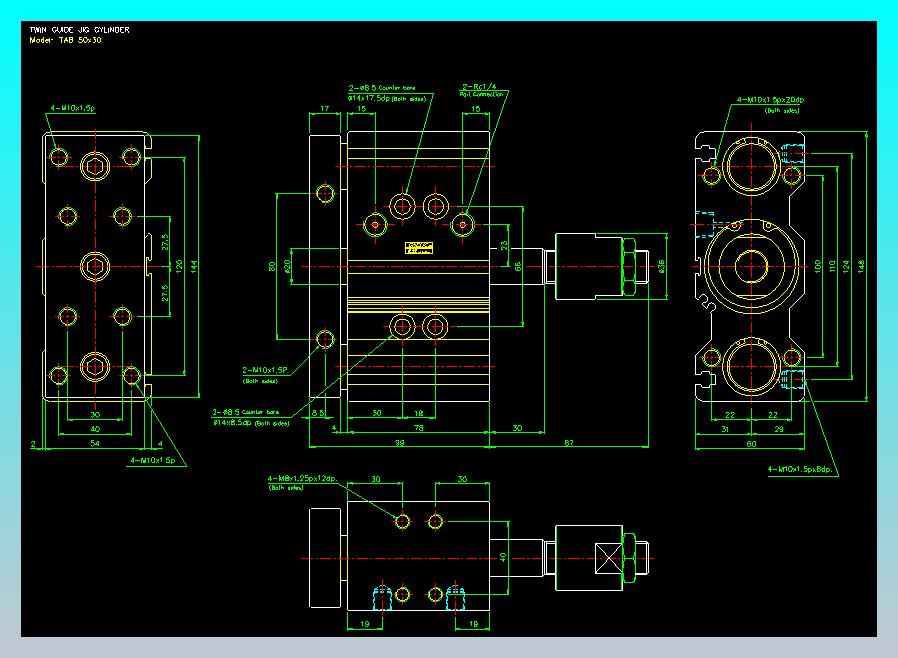898x658 pixels.
Task: Click the "TWIN GUIDE JIG CYLINDER" title text
Action: pyautogui.click(x=80, y=30)
